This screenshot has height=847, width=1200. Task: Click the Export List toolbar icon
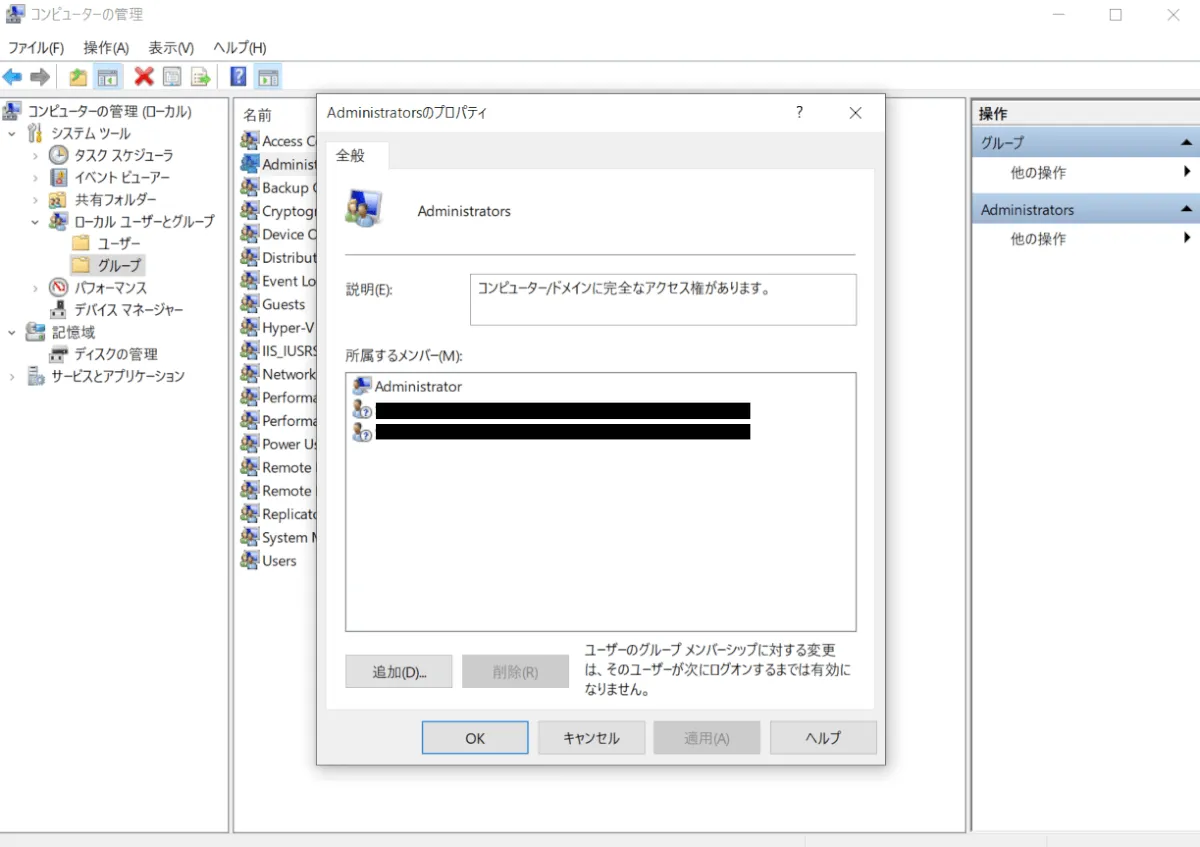tap(201, 77)
